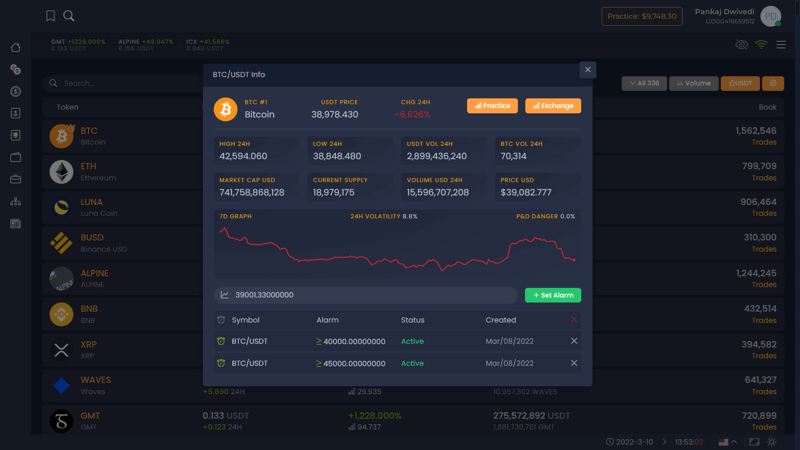The height and width of the screenshot is (450, 800).
Task: Toggle hide balances eye icon
Action: (741, 45)
